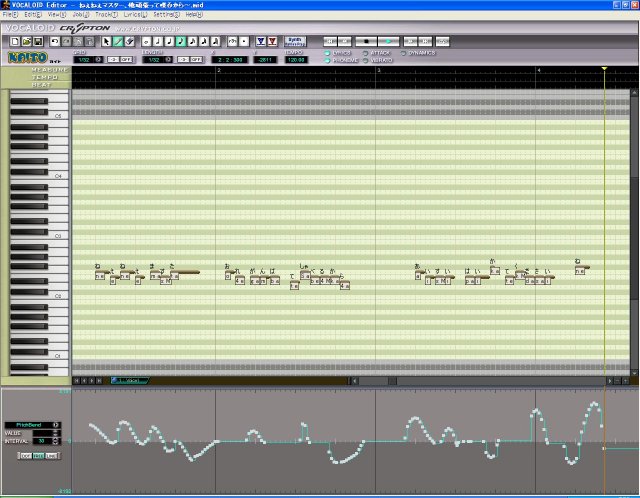The width and height of the screenshot is (640, 498).
Task: Click the rewind-to-start transport button
Action: [x=330, y=42]
